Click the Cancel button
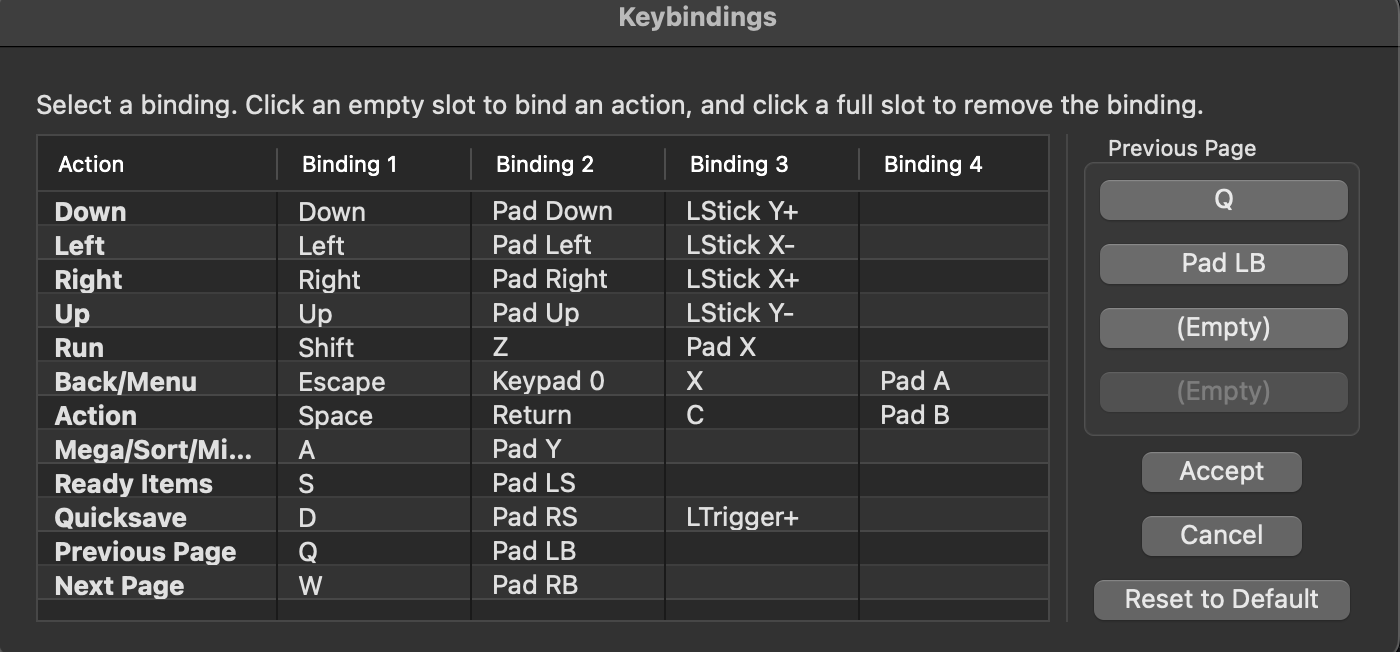 pyautogui.click(x=1221, y=536)
